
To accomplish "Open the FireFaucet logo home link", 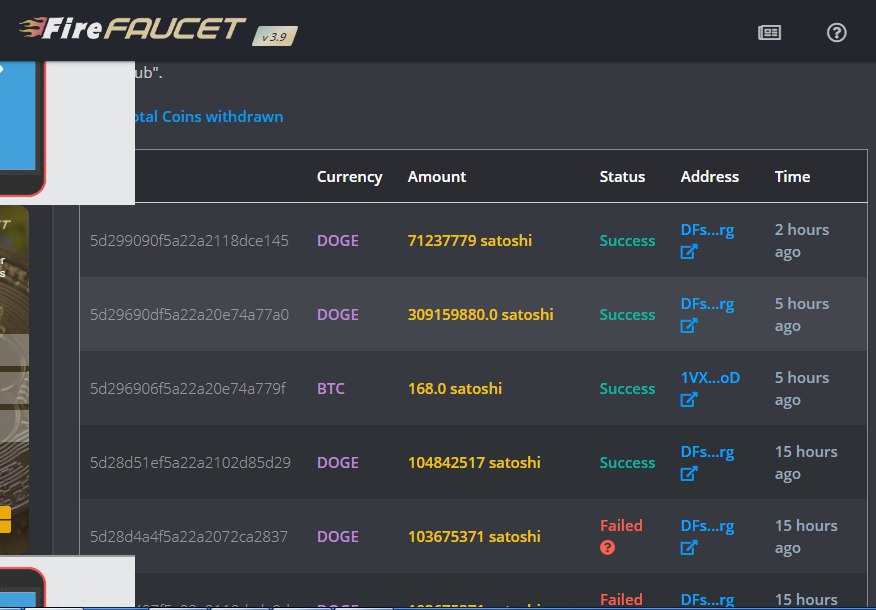I will pyautogui.click(x=133, y=28).
